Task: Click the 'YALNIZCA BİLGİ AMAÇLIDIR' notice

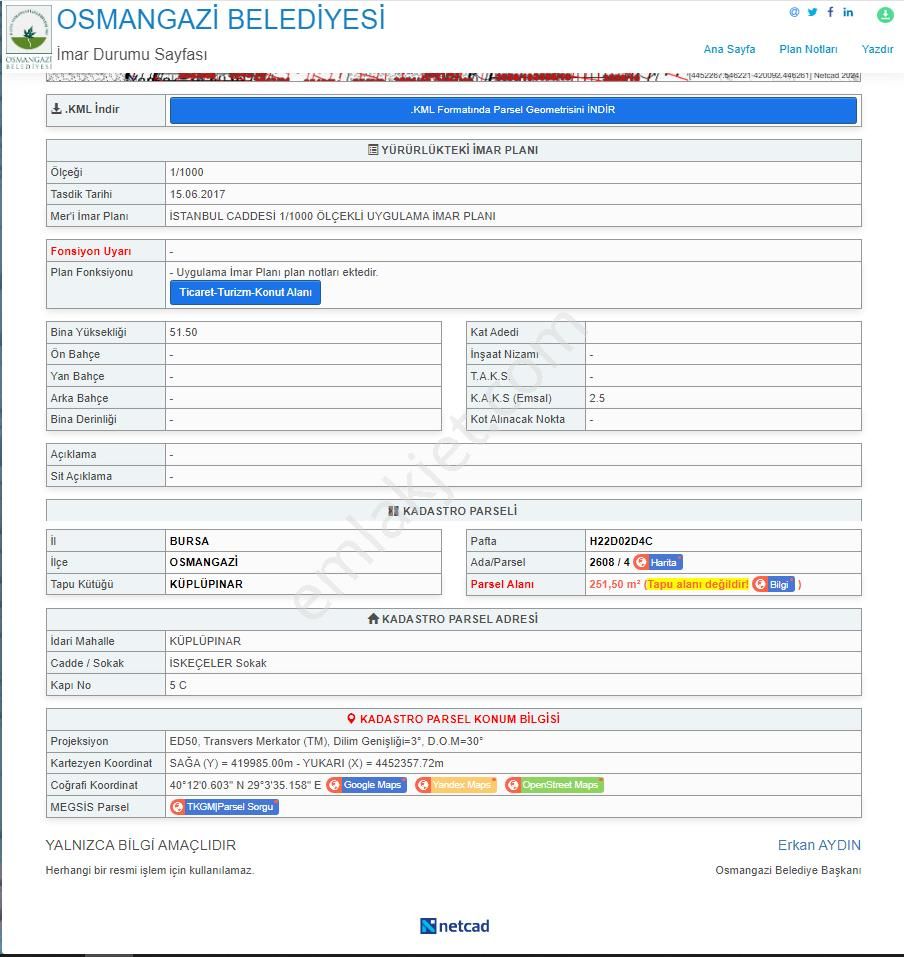Action: [141, 845]
